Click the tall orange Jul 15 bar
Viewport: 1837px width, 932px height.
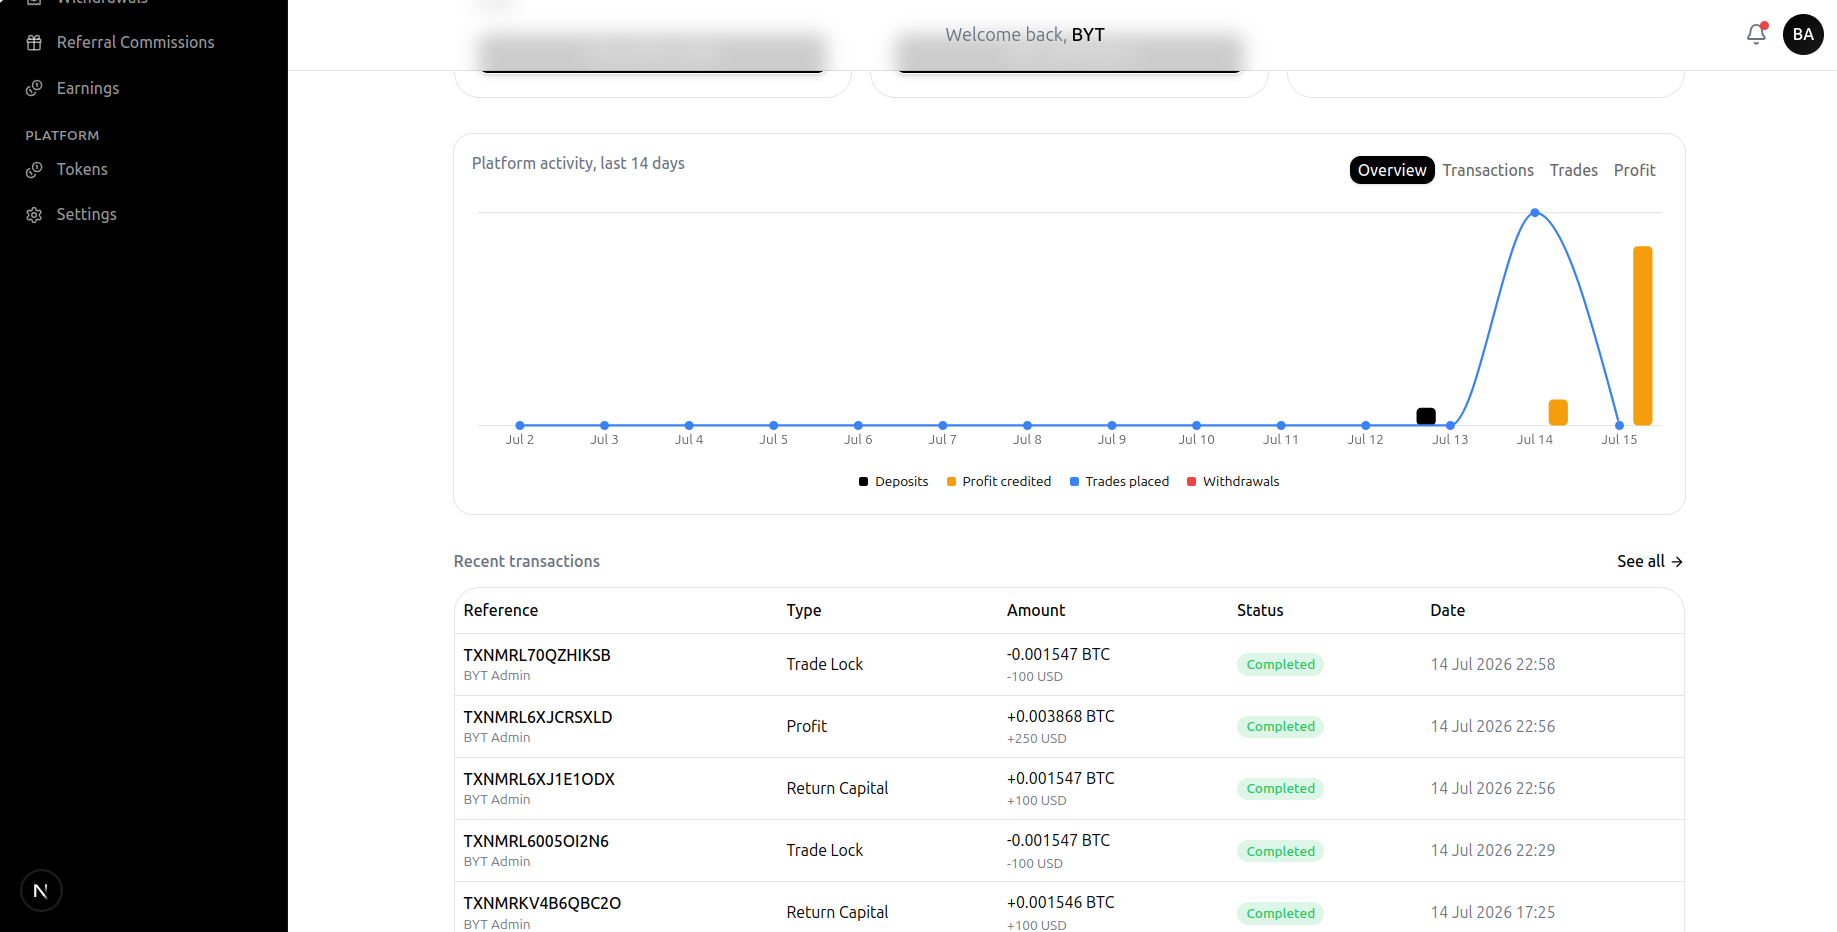1643,336
